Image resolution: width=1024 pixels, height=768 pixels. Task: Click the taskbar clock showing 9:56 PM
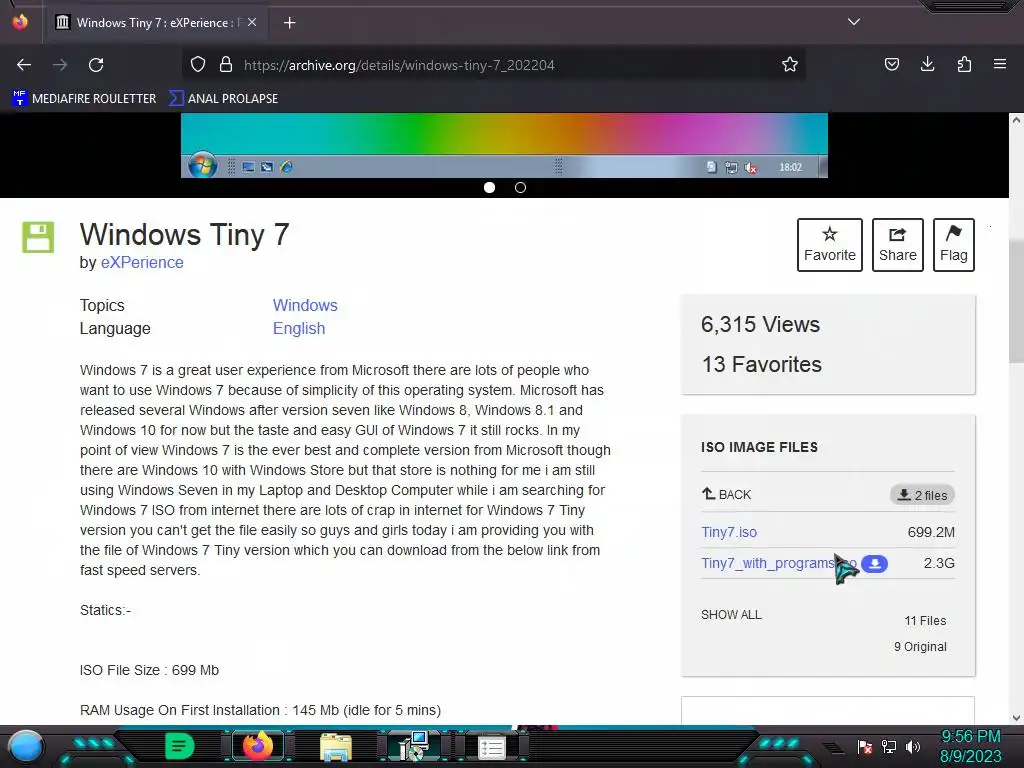click(x=970, y=746)
